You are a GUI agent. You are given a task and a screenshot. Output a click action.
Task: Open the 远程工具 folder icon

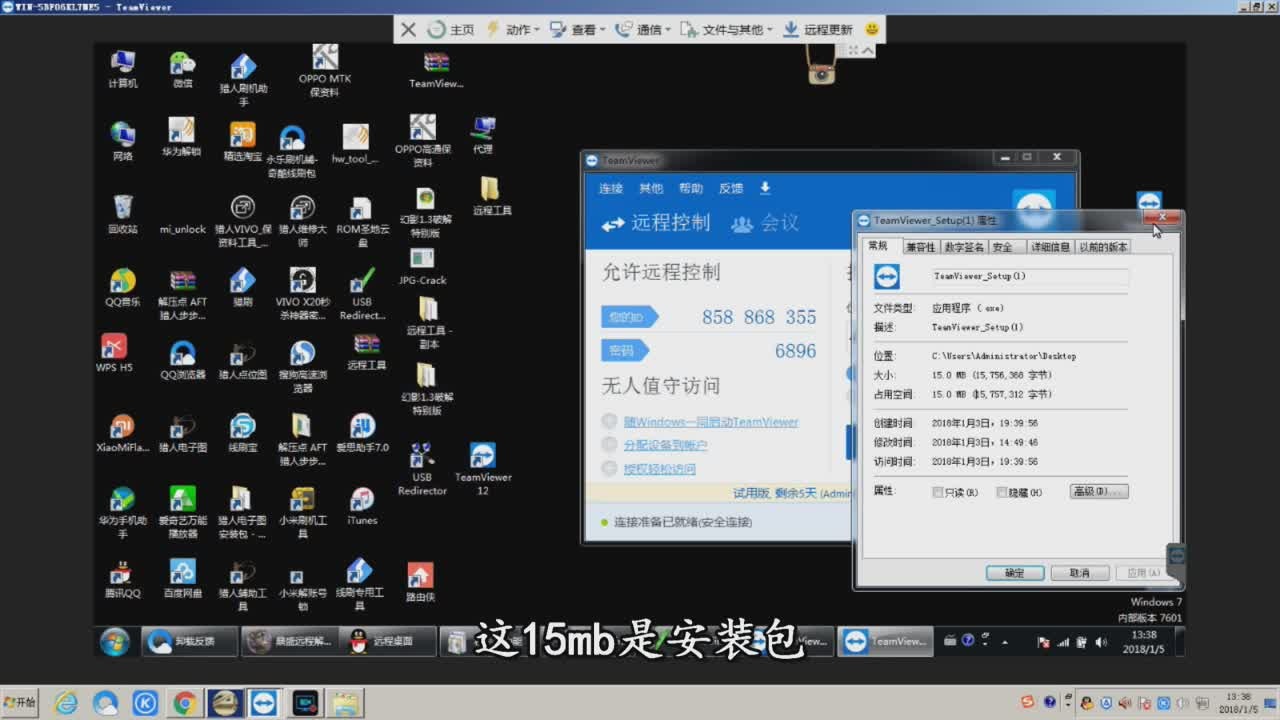click(x=491, y=196)
